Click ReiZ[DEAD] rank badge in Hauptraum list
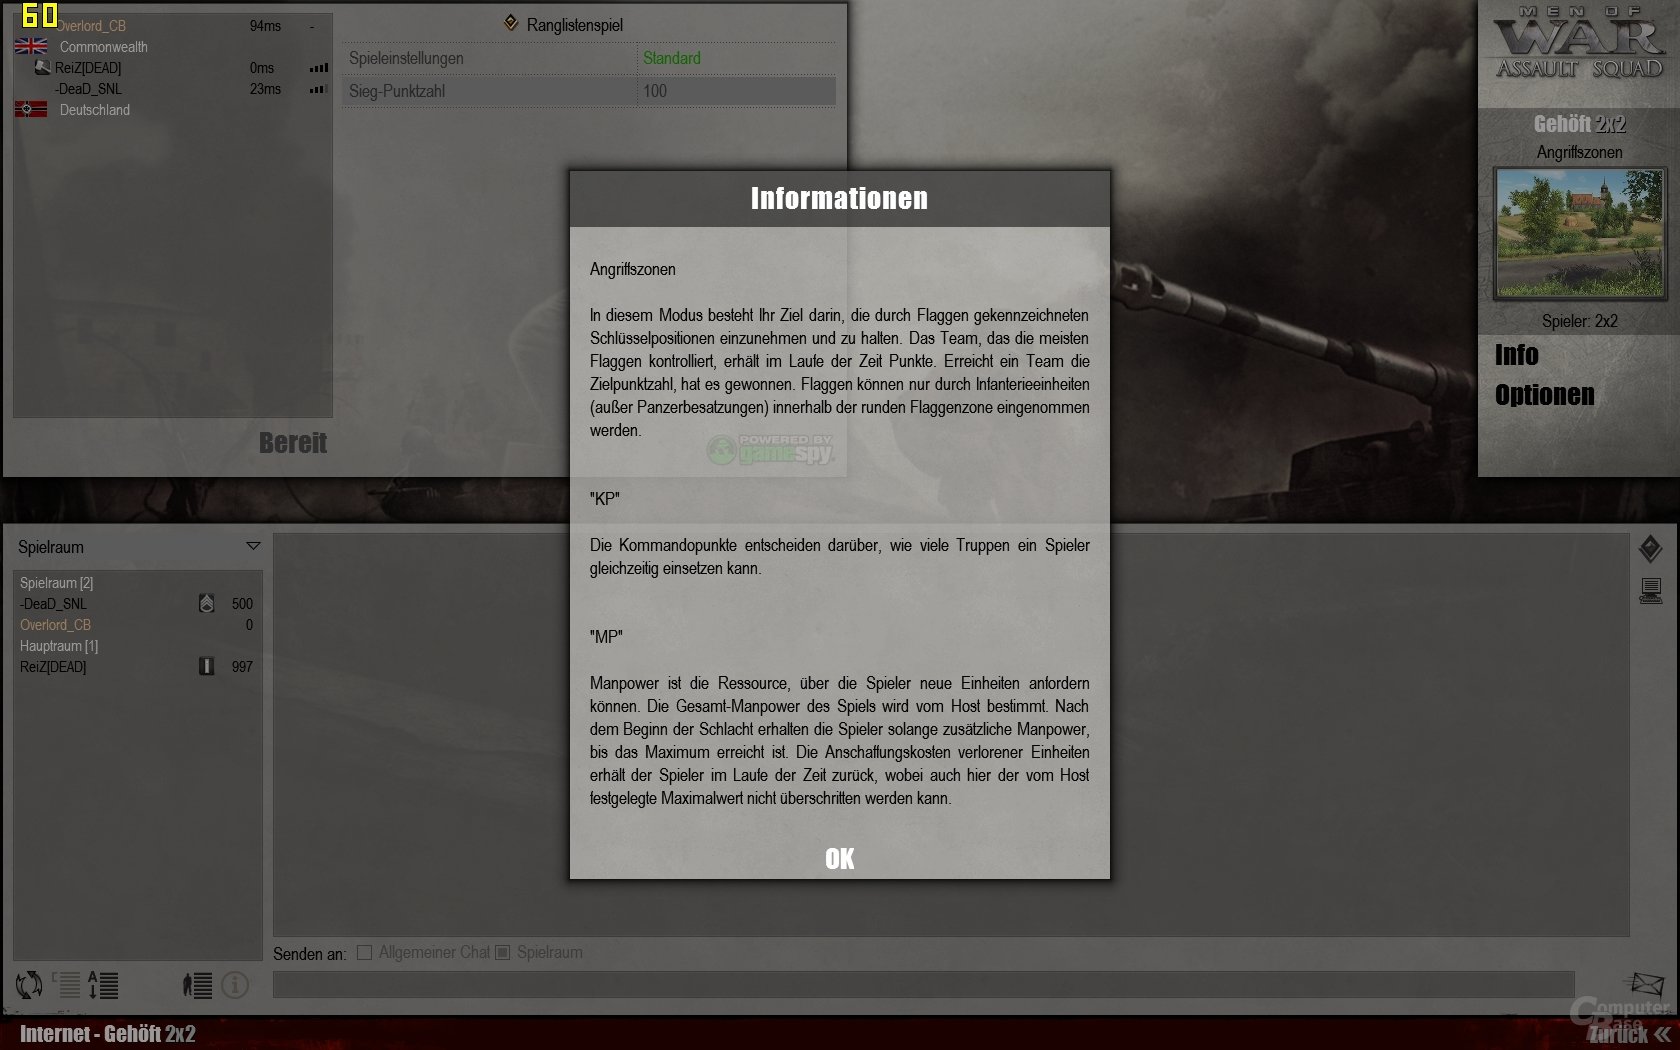Screen dimensions: 1680x1050 coord(206,666)
